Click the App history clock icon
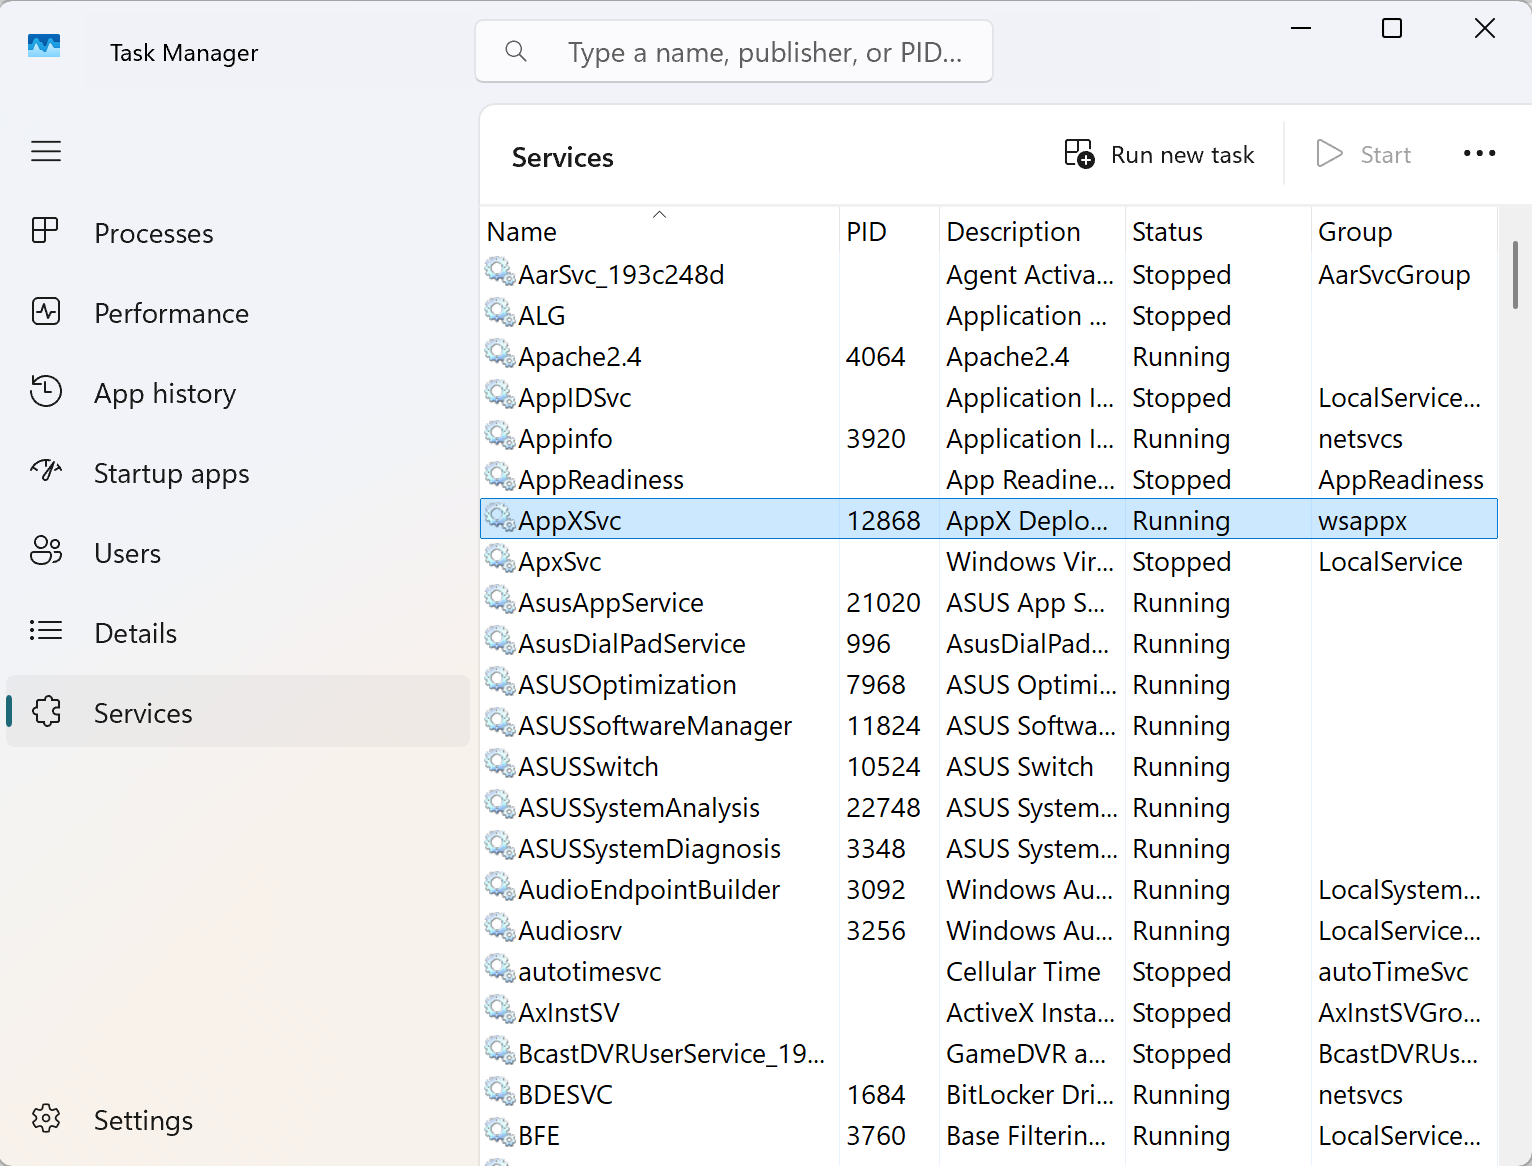This screenshot has height=1166, width=1532. 46,391
